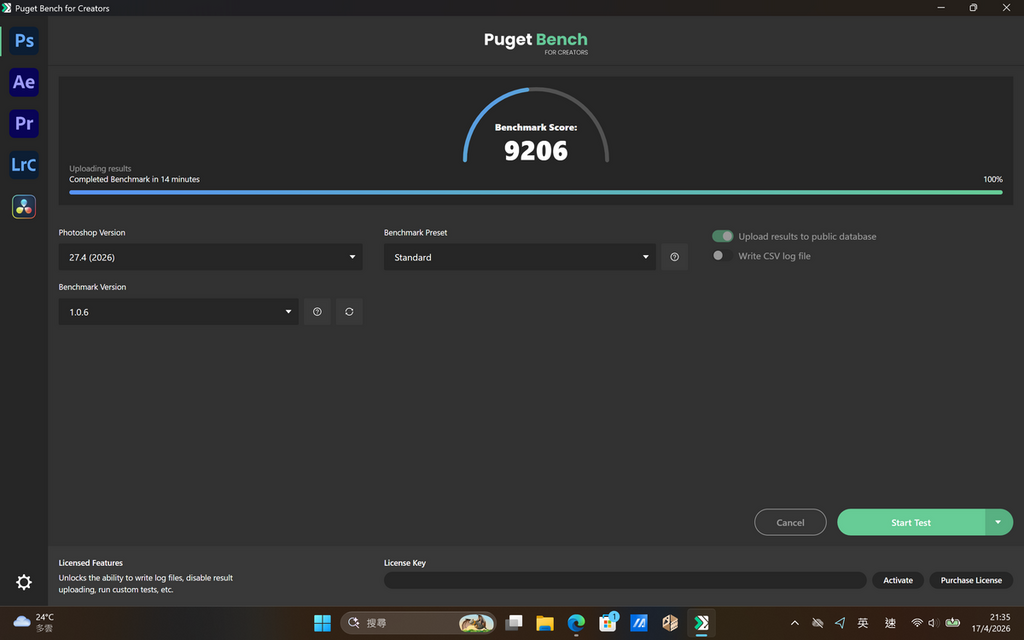Image resolution: width=1024 pixels, height=640 pixels.
Task: Open the Premiere Pro benchmark section
Action: point(24,123)
